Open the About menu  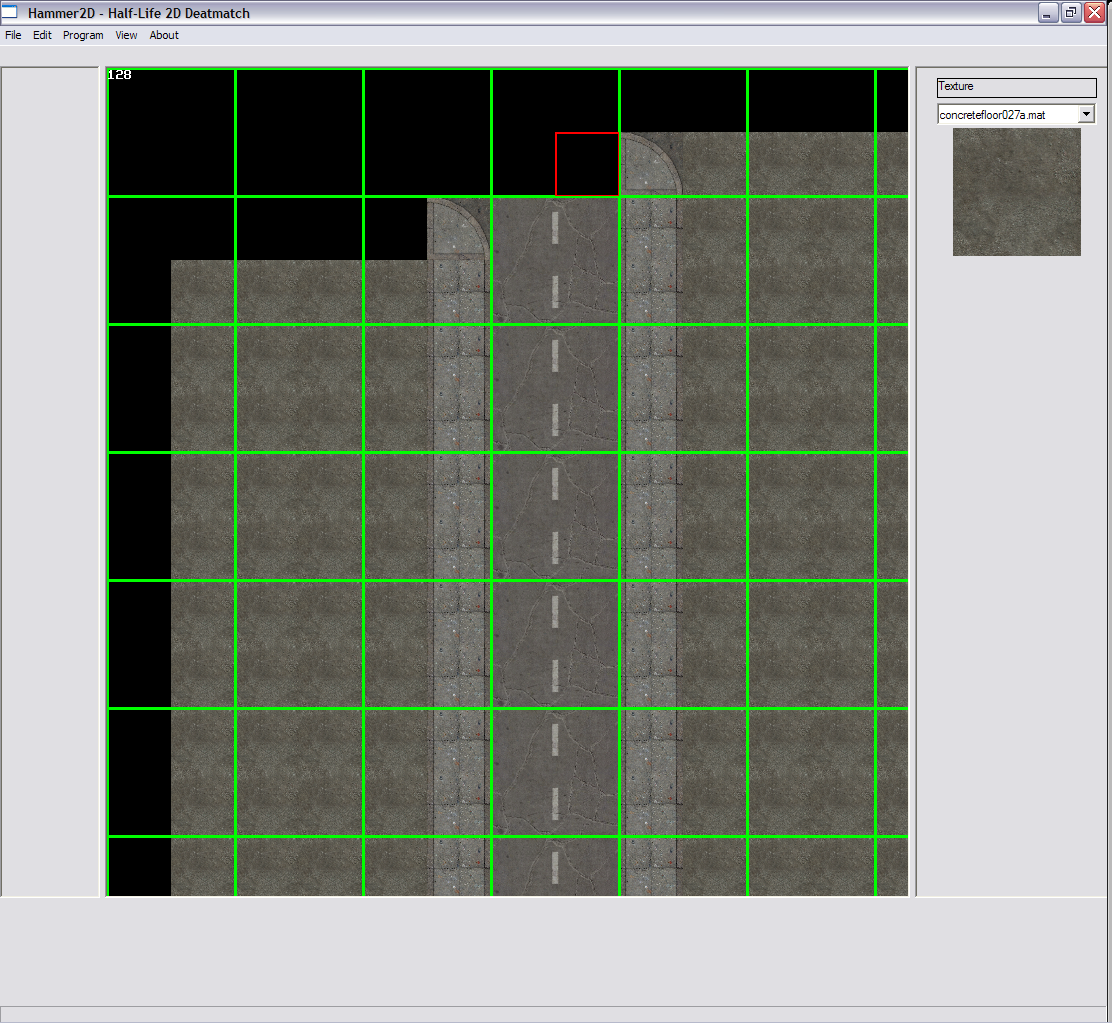(x=164, y=35)
